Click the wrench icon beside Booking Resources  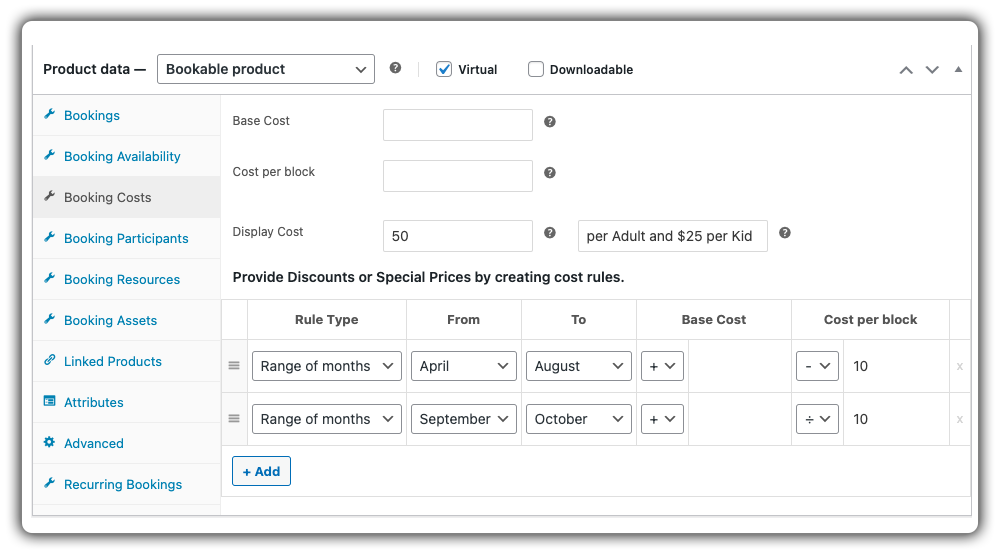point(49,278)
